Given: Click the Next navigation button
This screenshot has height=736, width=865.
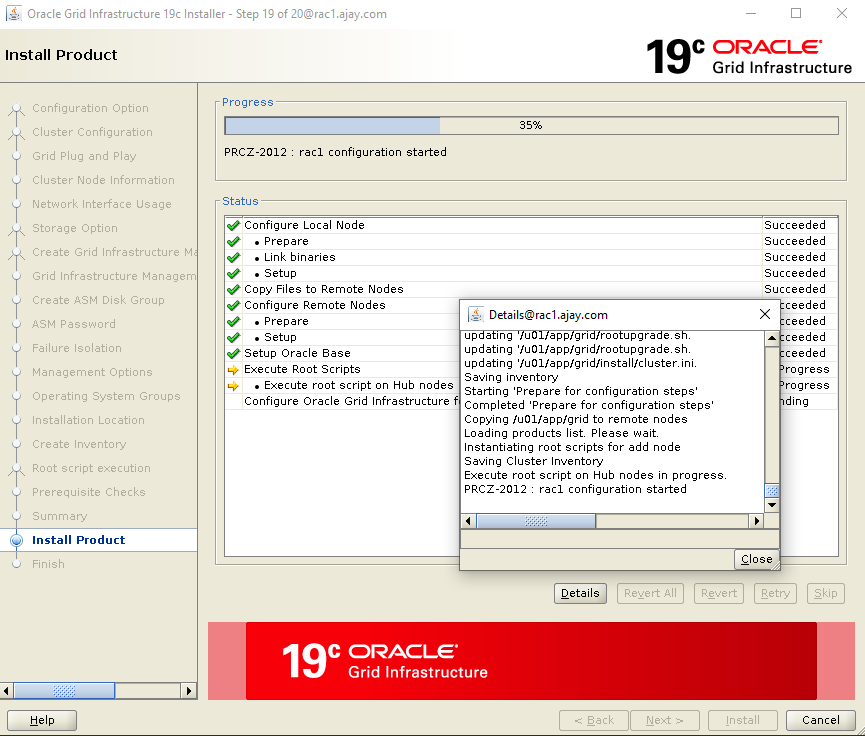Looking at the screenshot, I should (x=665, y=720).
